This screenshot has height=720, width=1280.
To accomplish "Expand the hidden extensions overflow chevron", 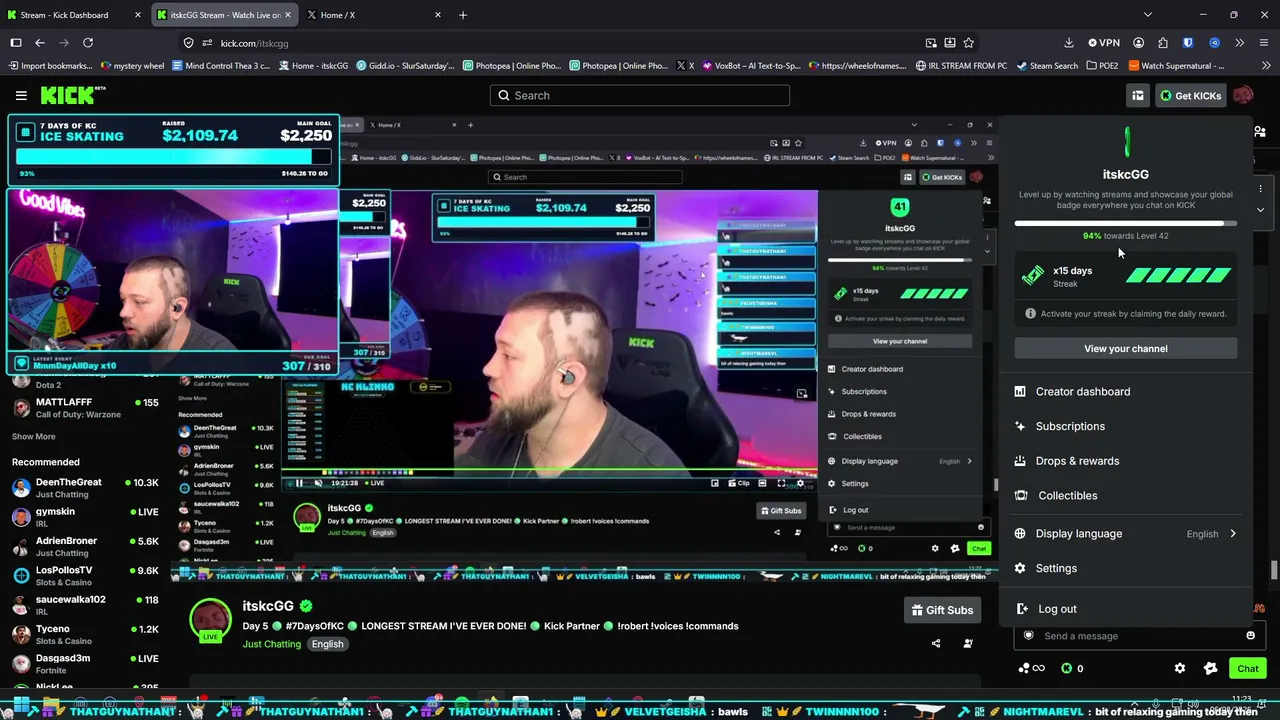I will [1239, 43].
